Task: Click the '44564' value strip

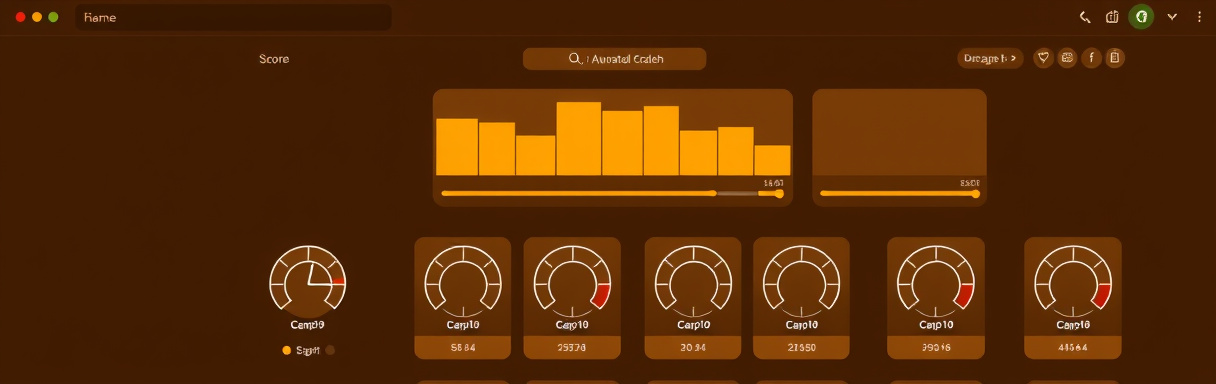Action: point(1073,348)
